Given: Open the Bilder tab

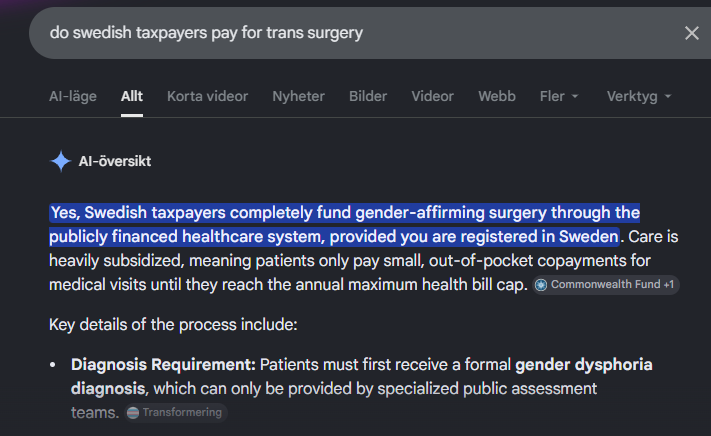Looking at the screenshot, I should tap(368, 96).
